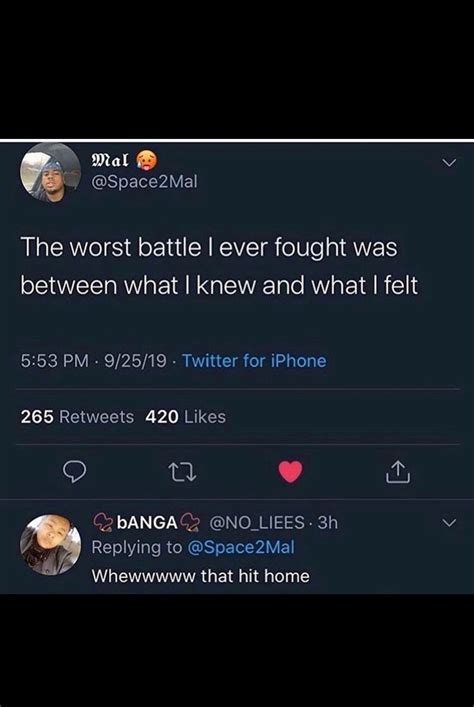Unlike the tweet using red heart
Screen dimensions: 474x707
[290, 472]
